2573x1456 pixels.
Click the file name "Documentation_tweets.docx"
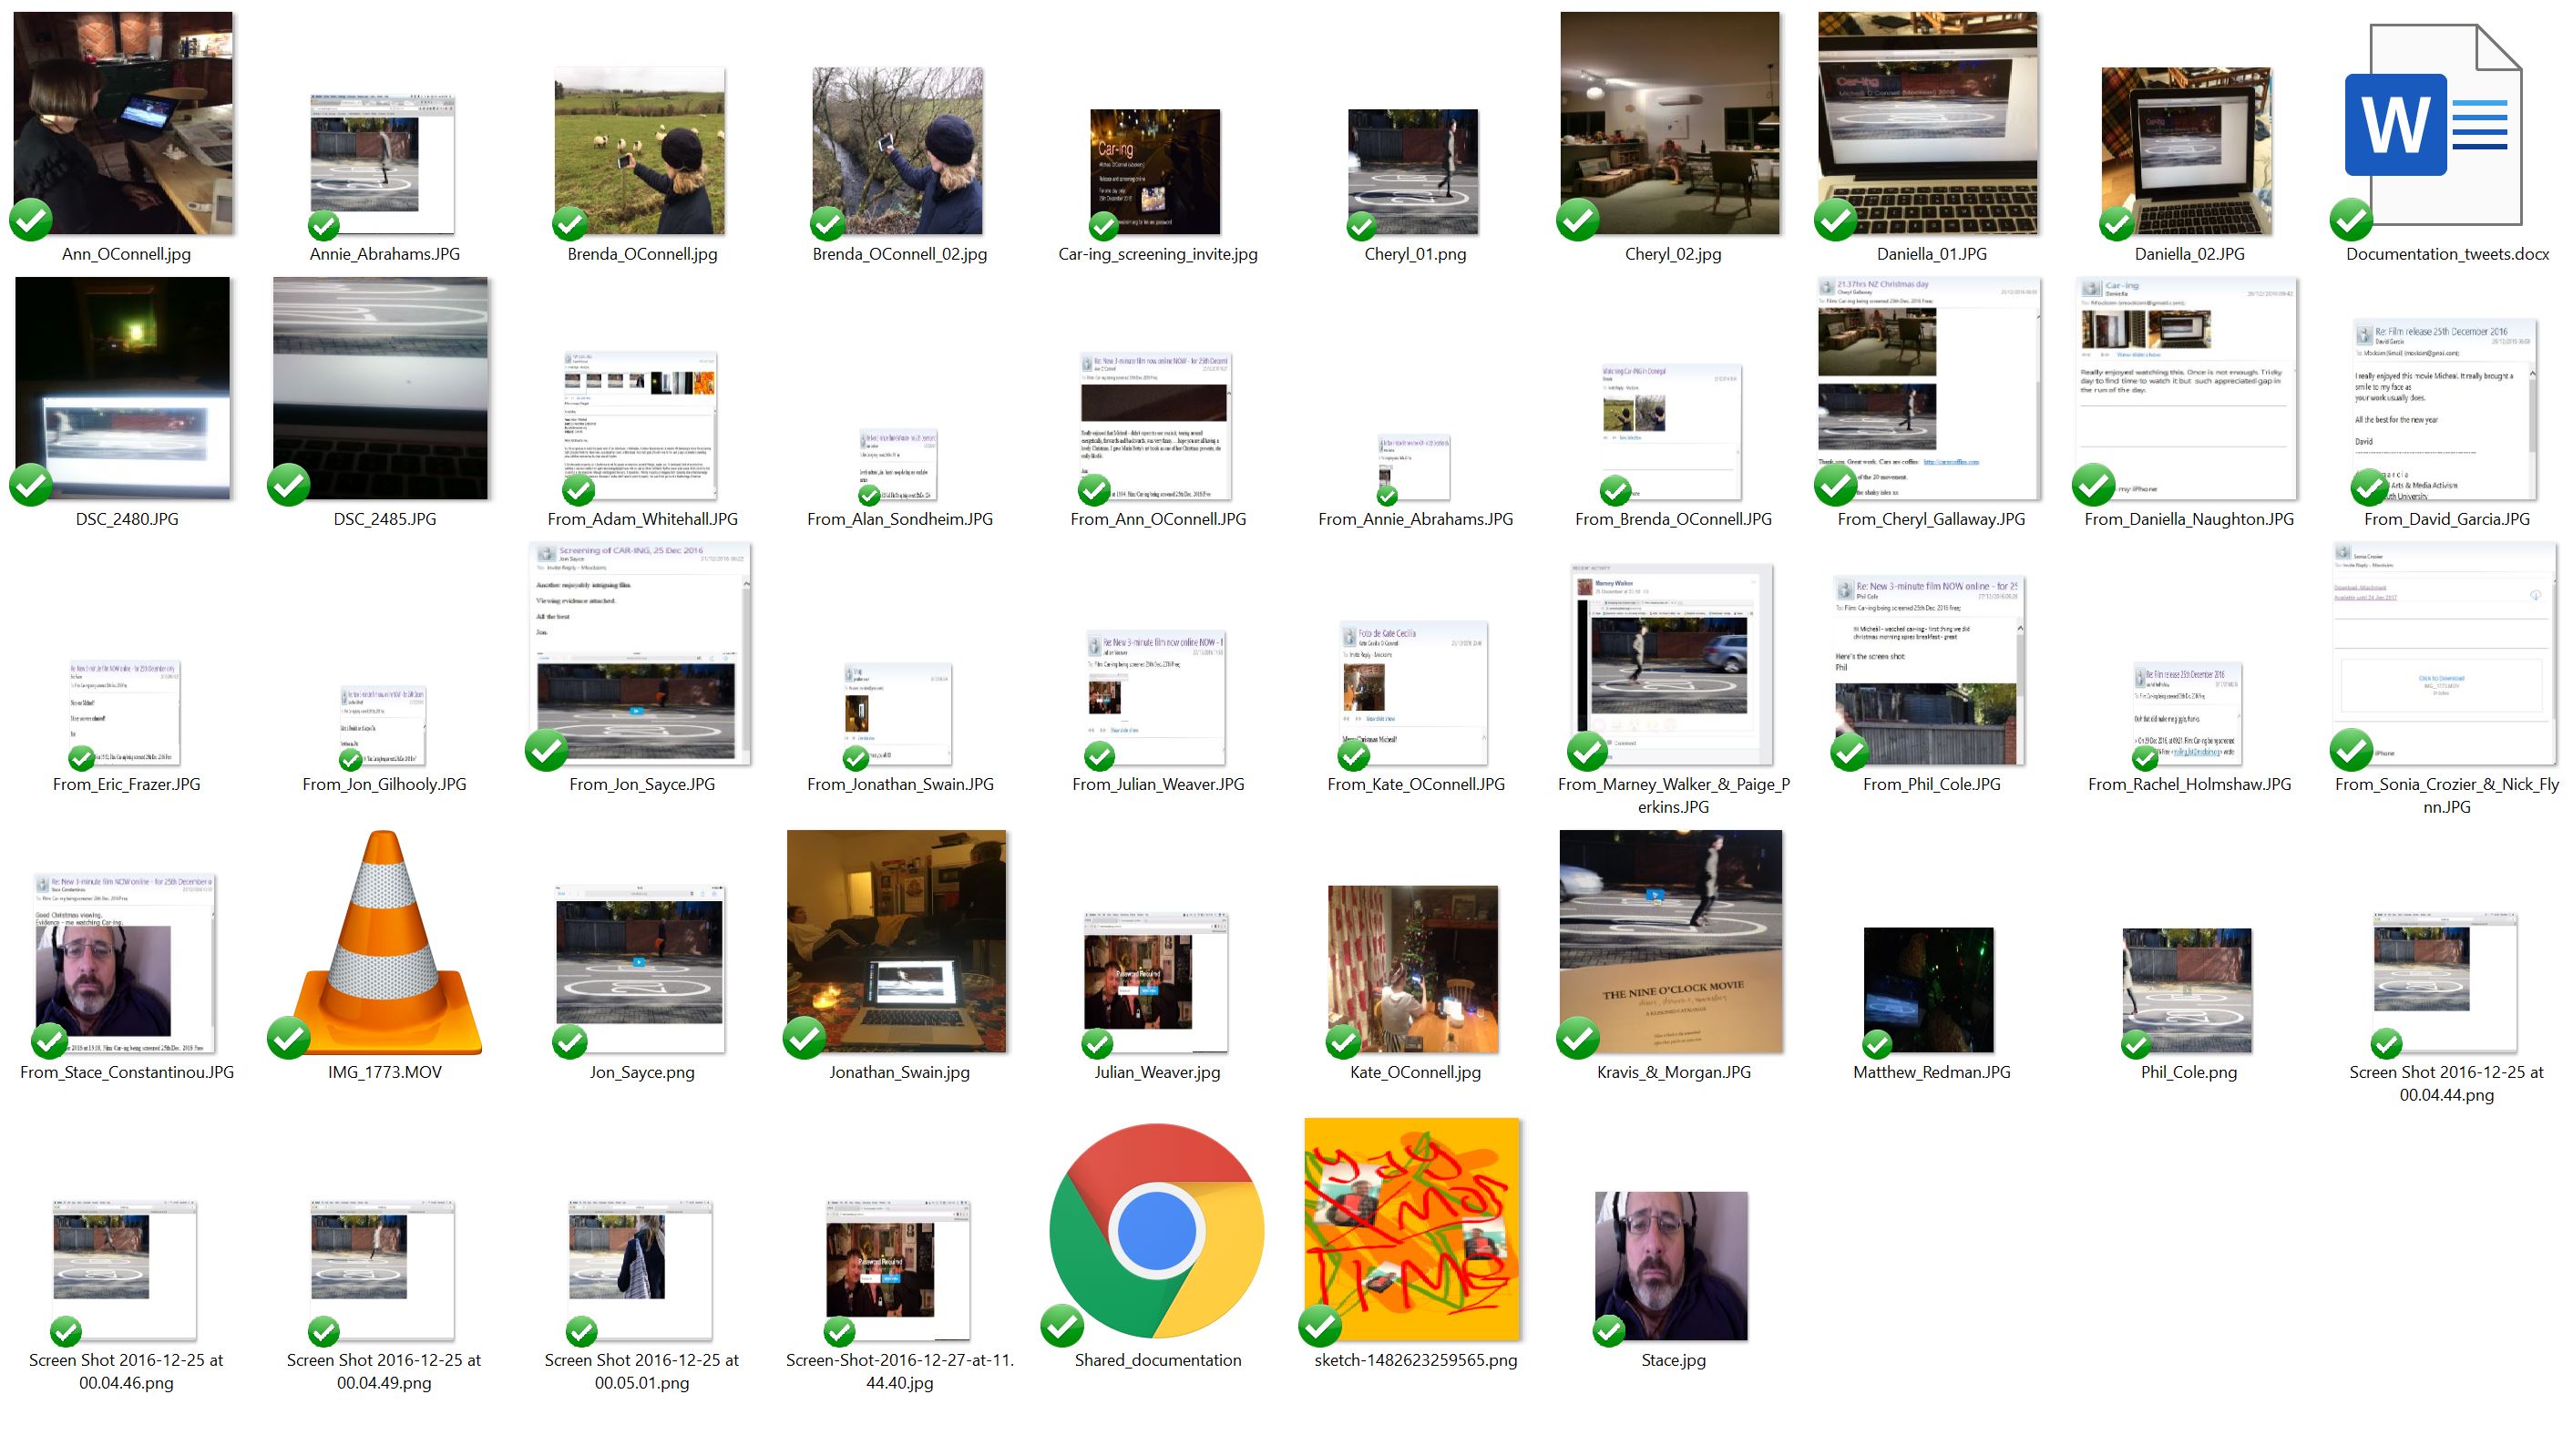pyautogui.click(x=2447, y=254)
